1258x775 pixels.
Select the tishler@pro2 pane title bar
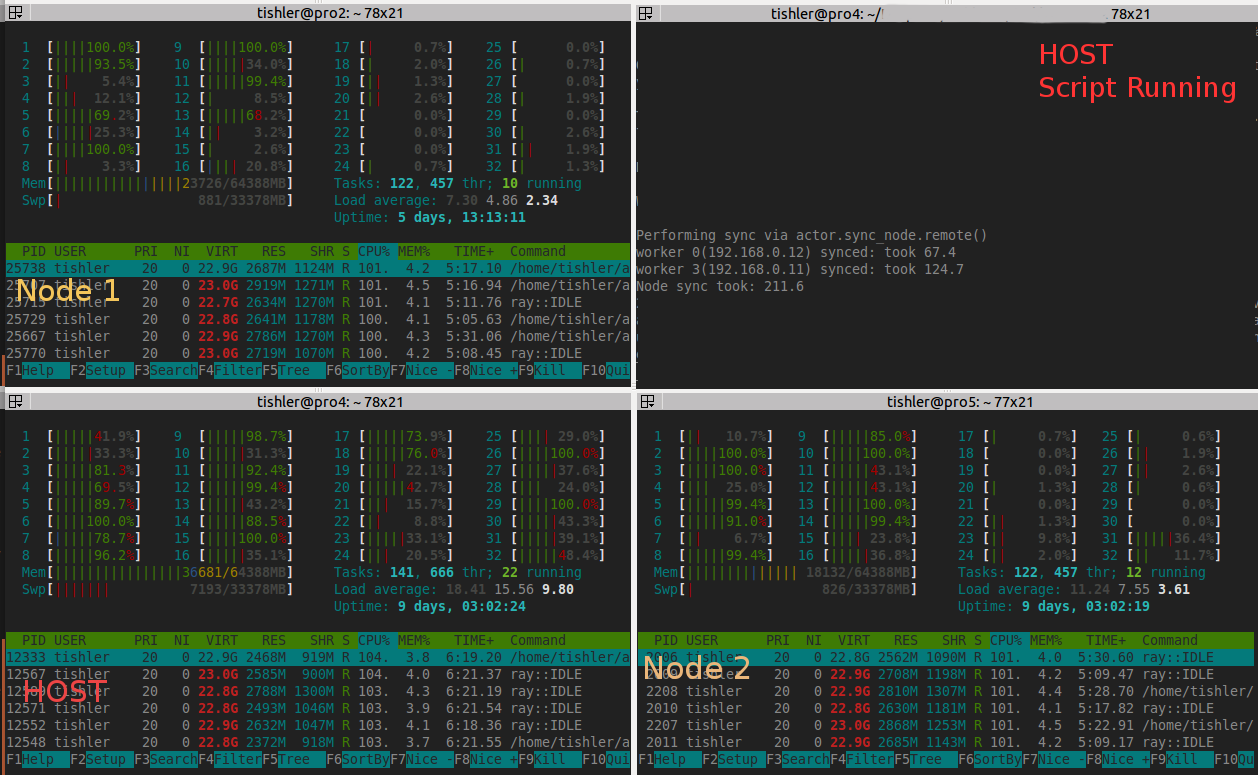(316, 13)
